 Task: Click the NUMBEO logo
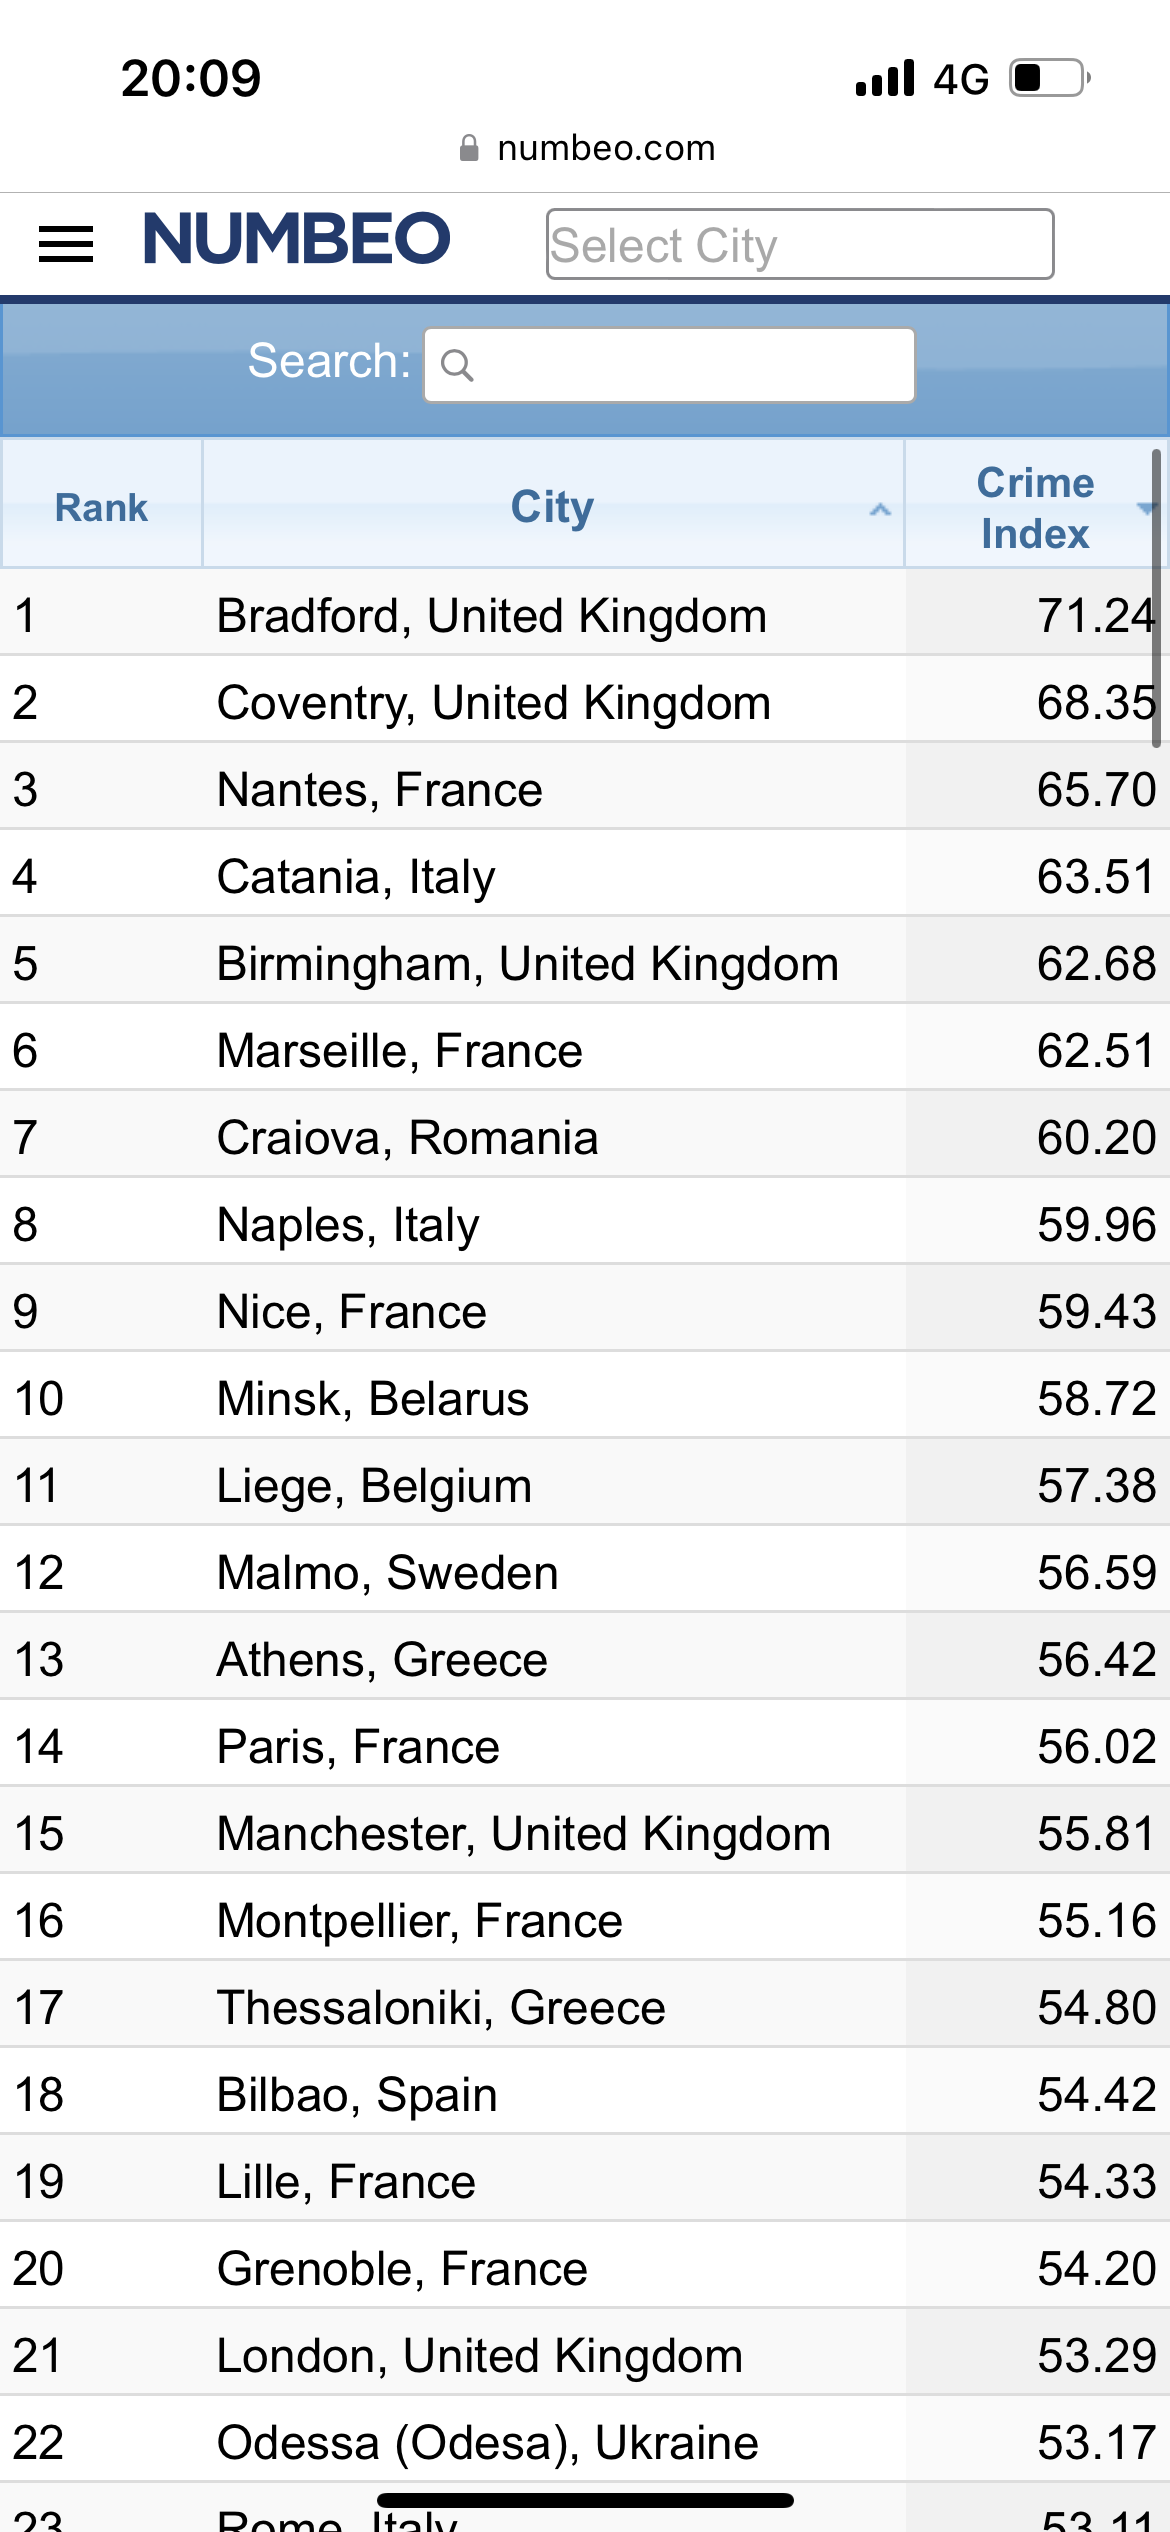[x=297, y=240]
